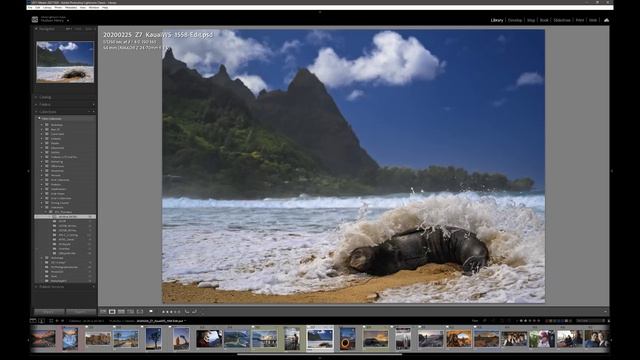Click the filmstrip go back arrow
The width and height of the screenshot is (640, 360).
pos(57,321)
